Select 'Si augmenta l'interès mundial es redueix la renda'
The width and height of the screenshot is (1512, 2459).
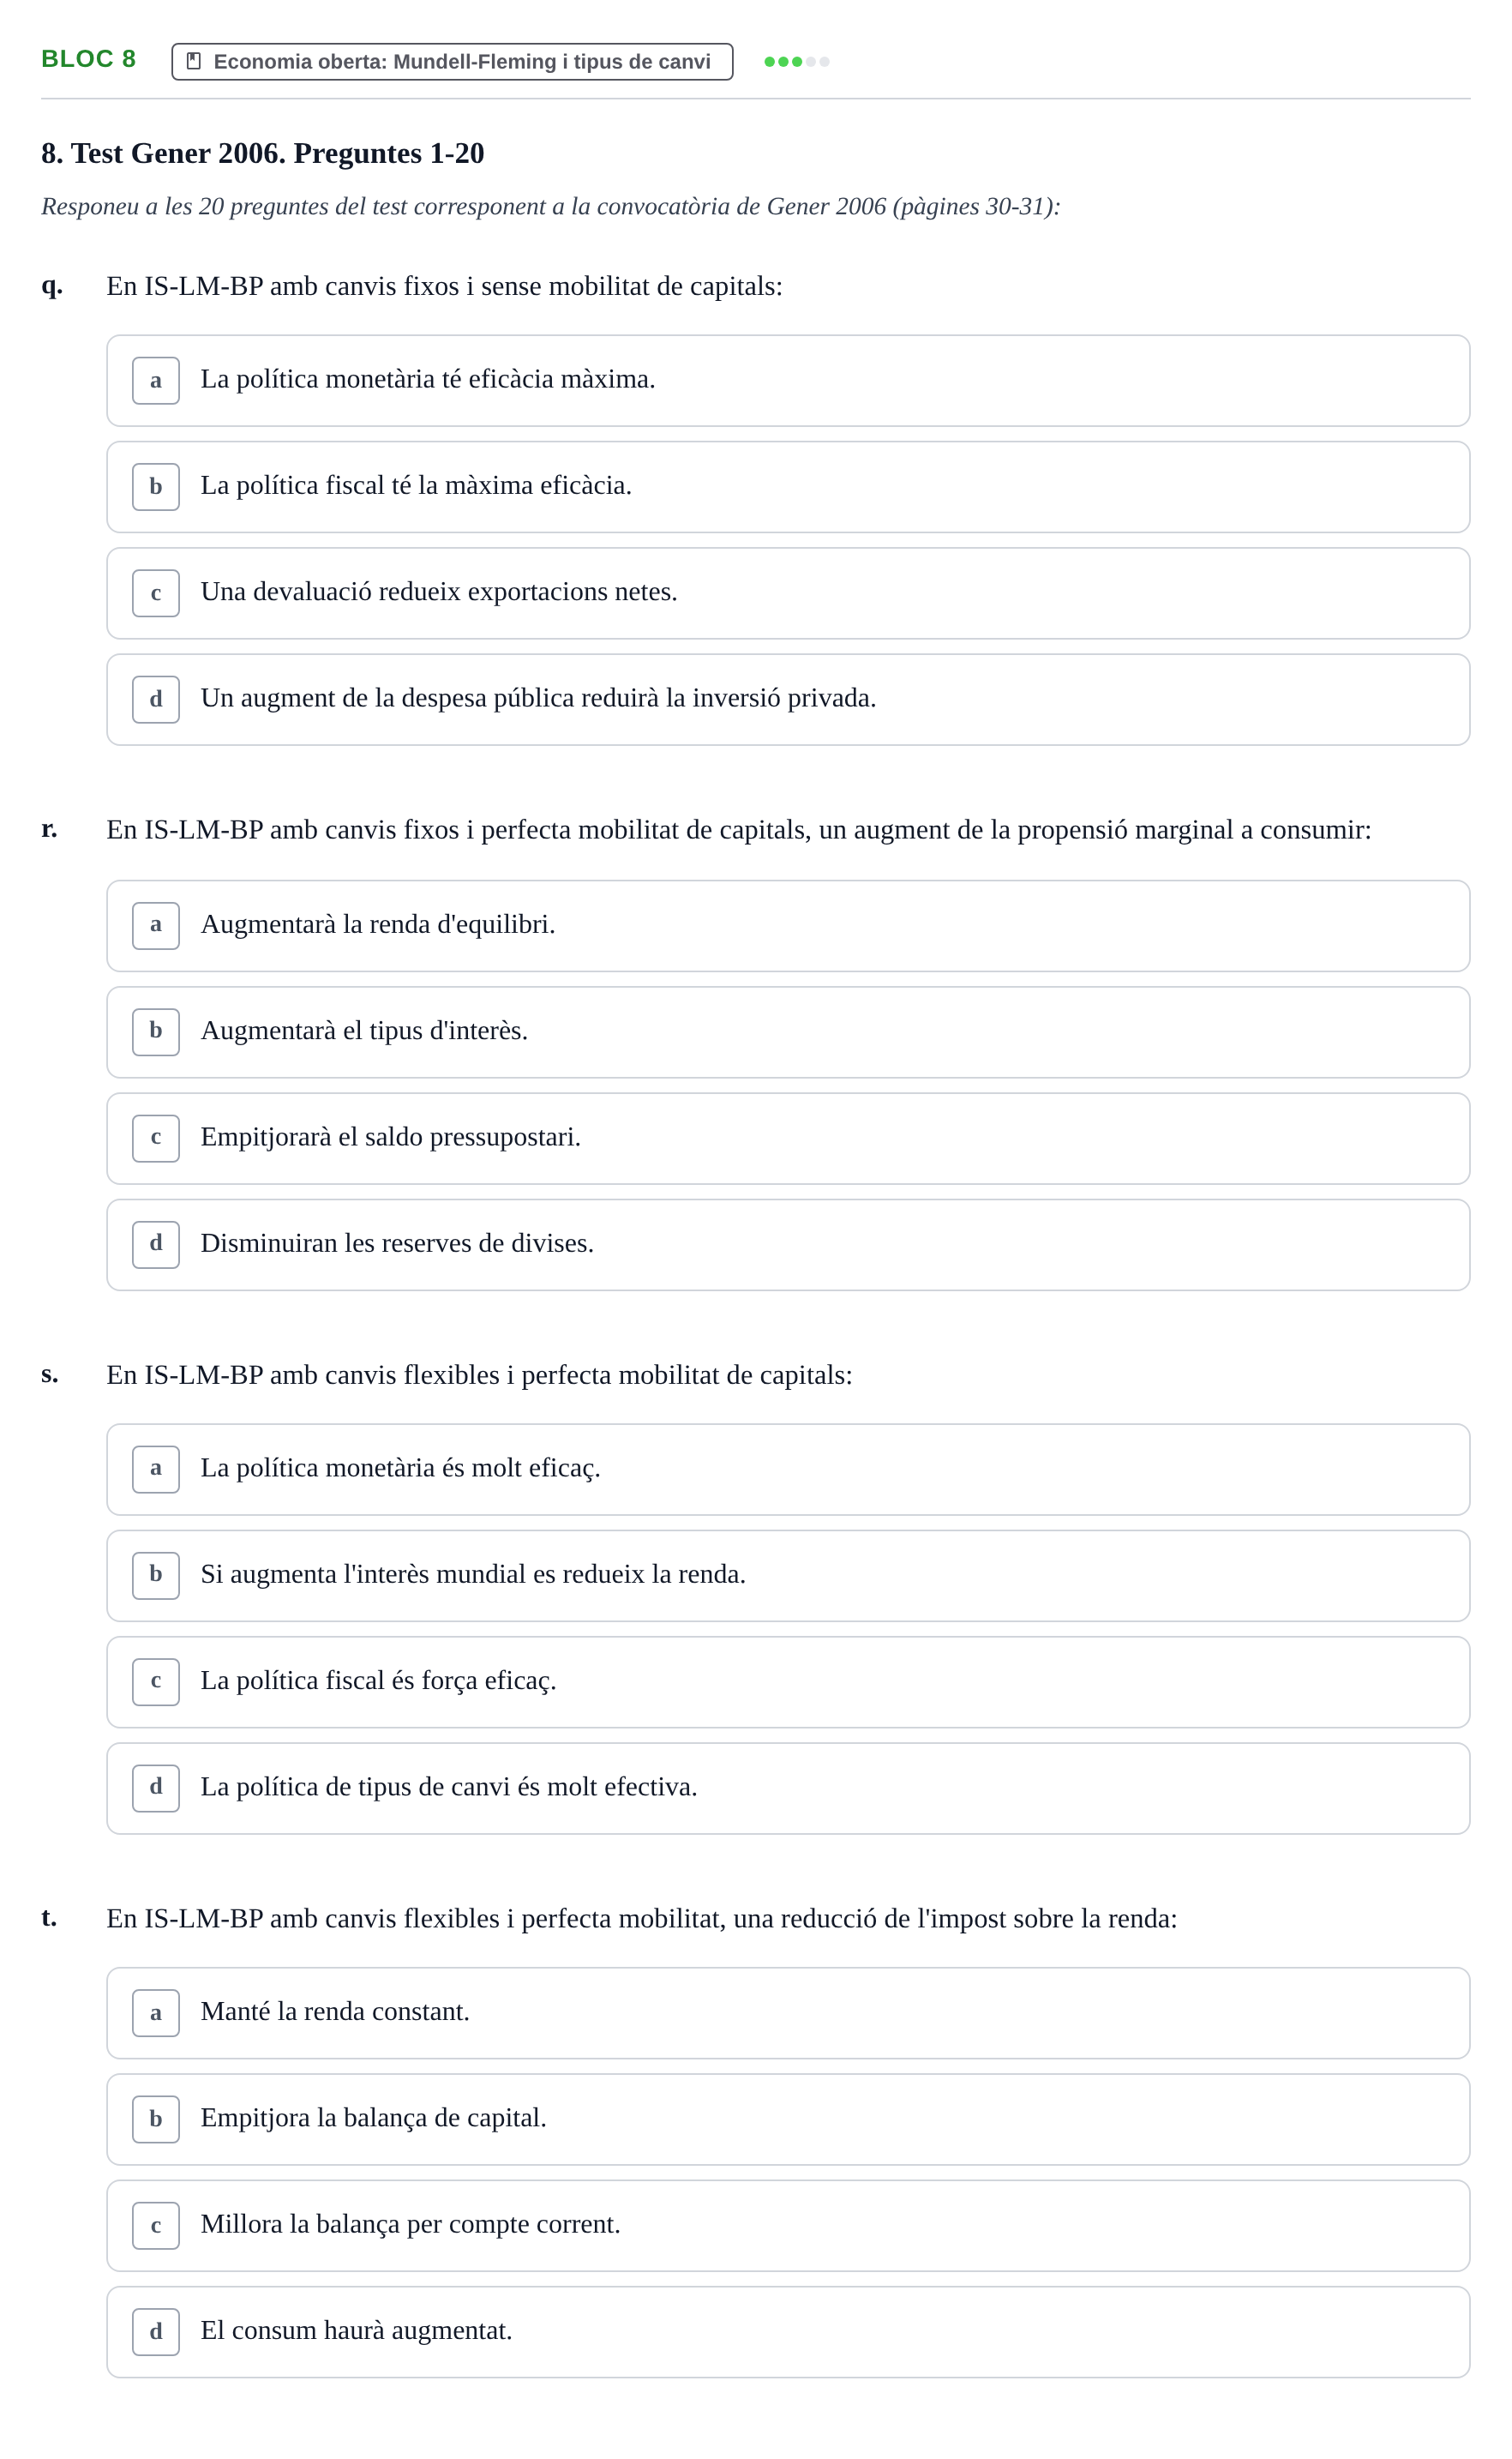(x=788, y=1575)
